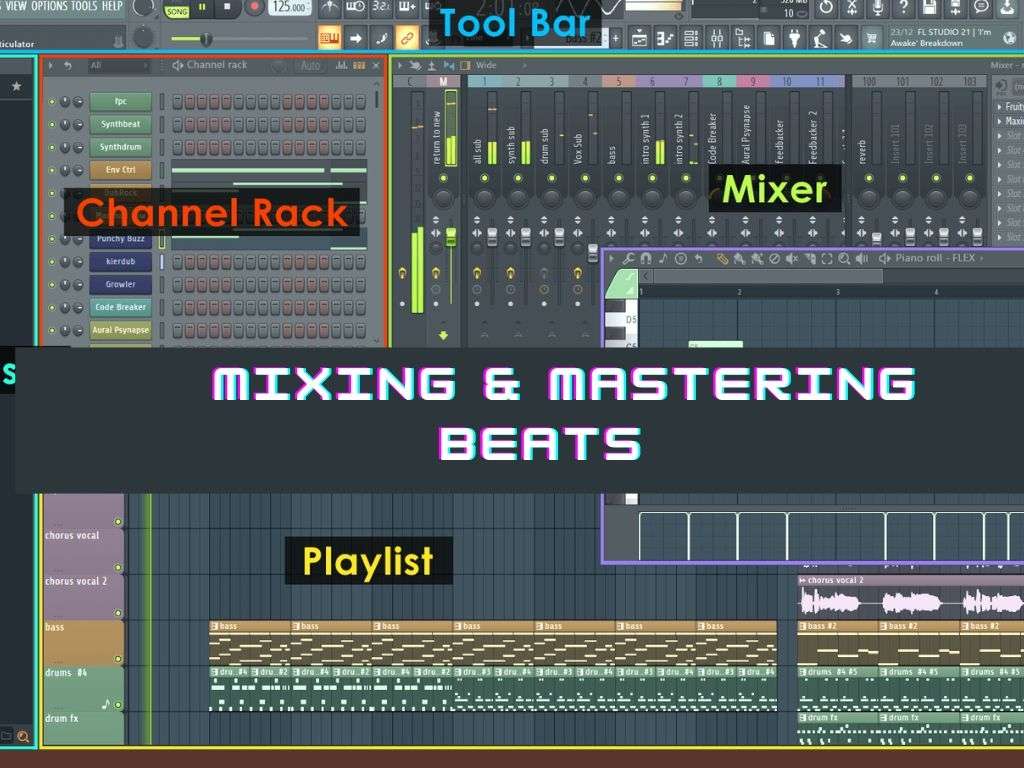Mute the Fpc channel LED

[x=52, y=102]
